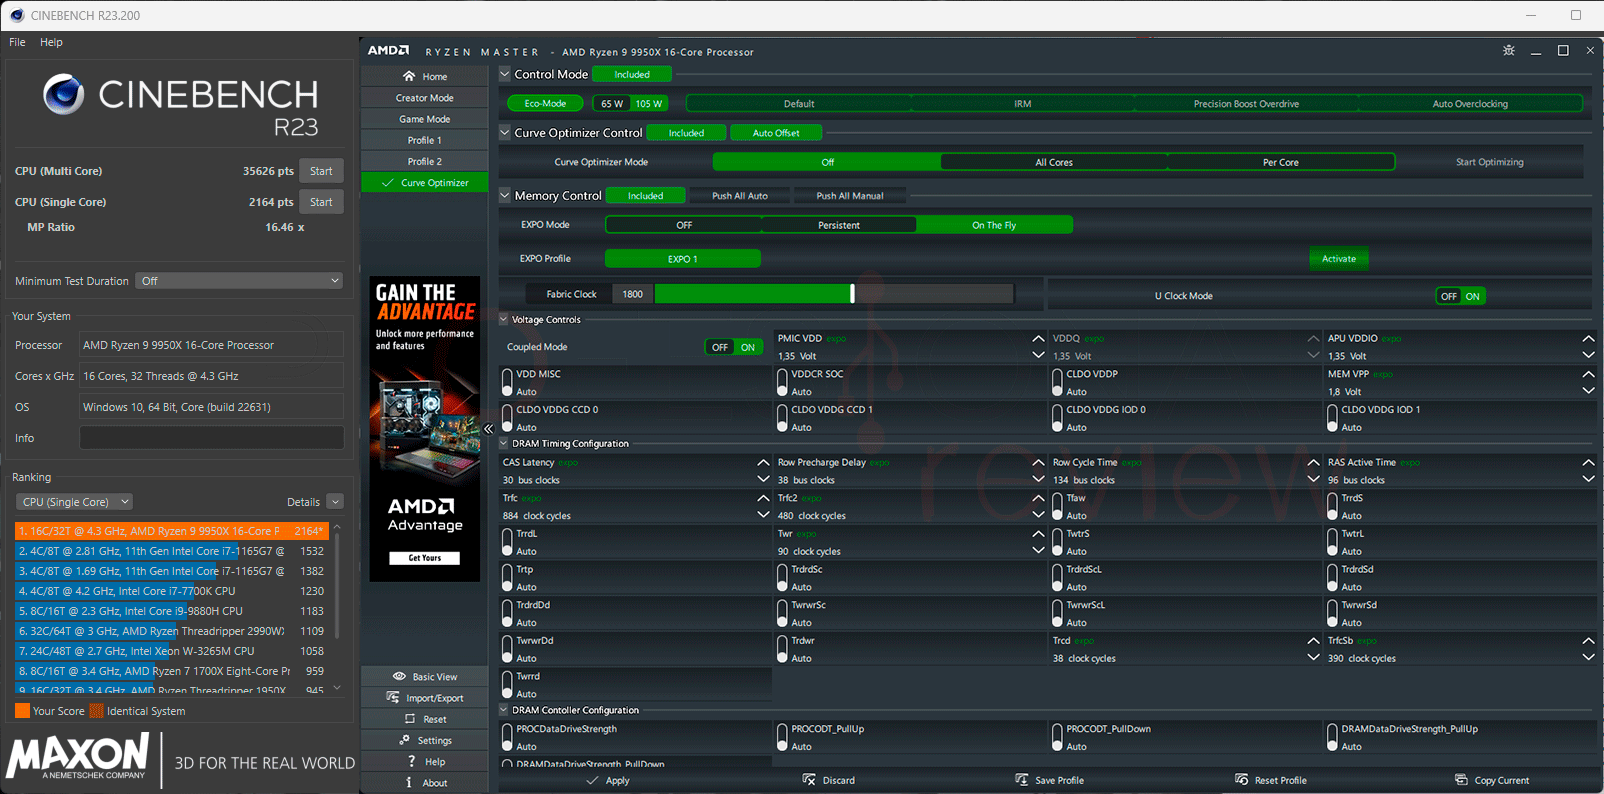
Task: Switch to Profile 2
Action: 425,161
